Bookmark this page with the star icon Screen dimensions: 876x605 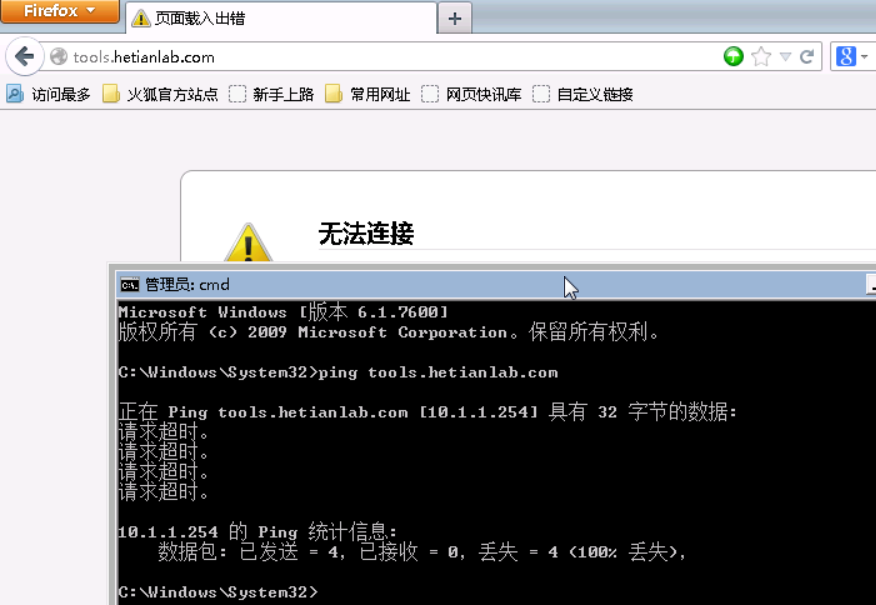click(x=761, y=56)
